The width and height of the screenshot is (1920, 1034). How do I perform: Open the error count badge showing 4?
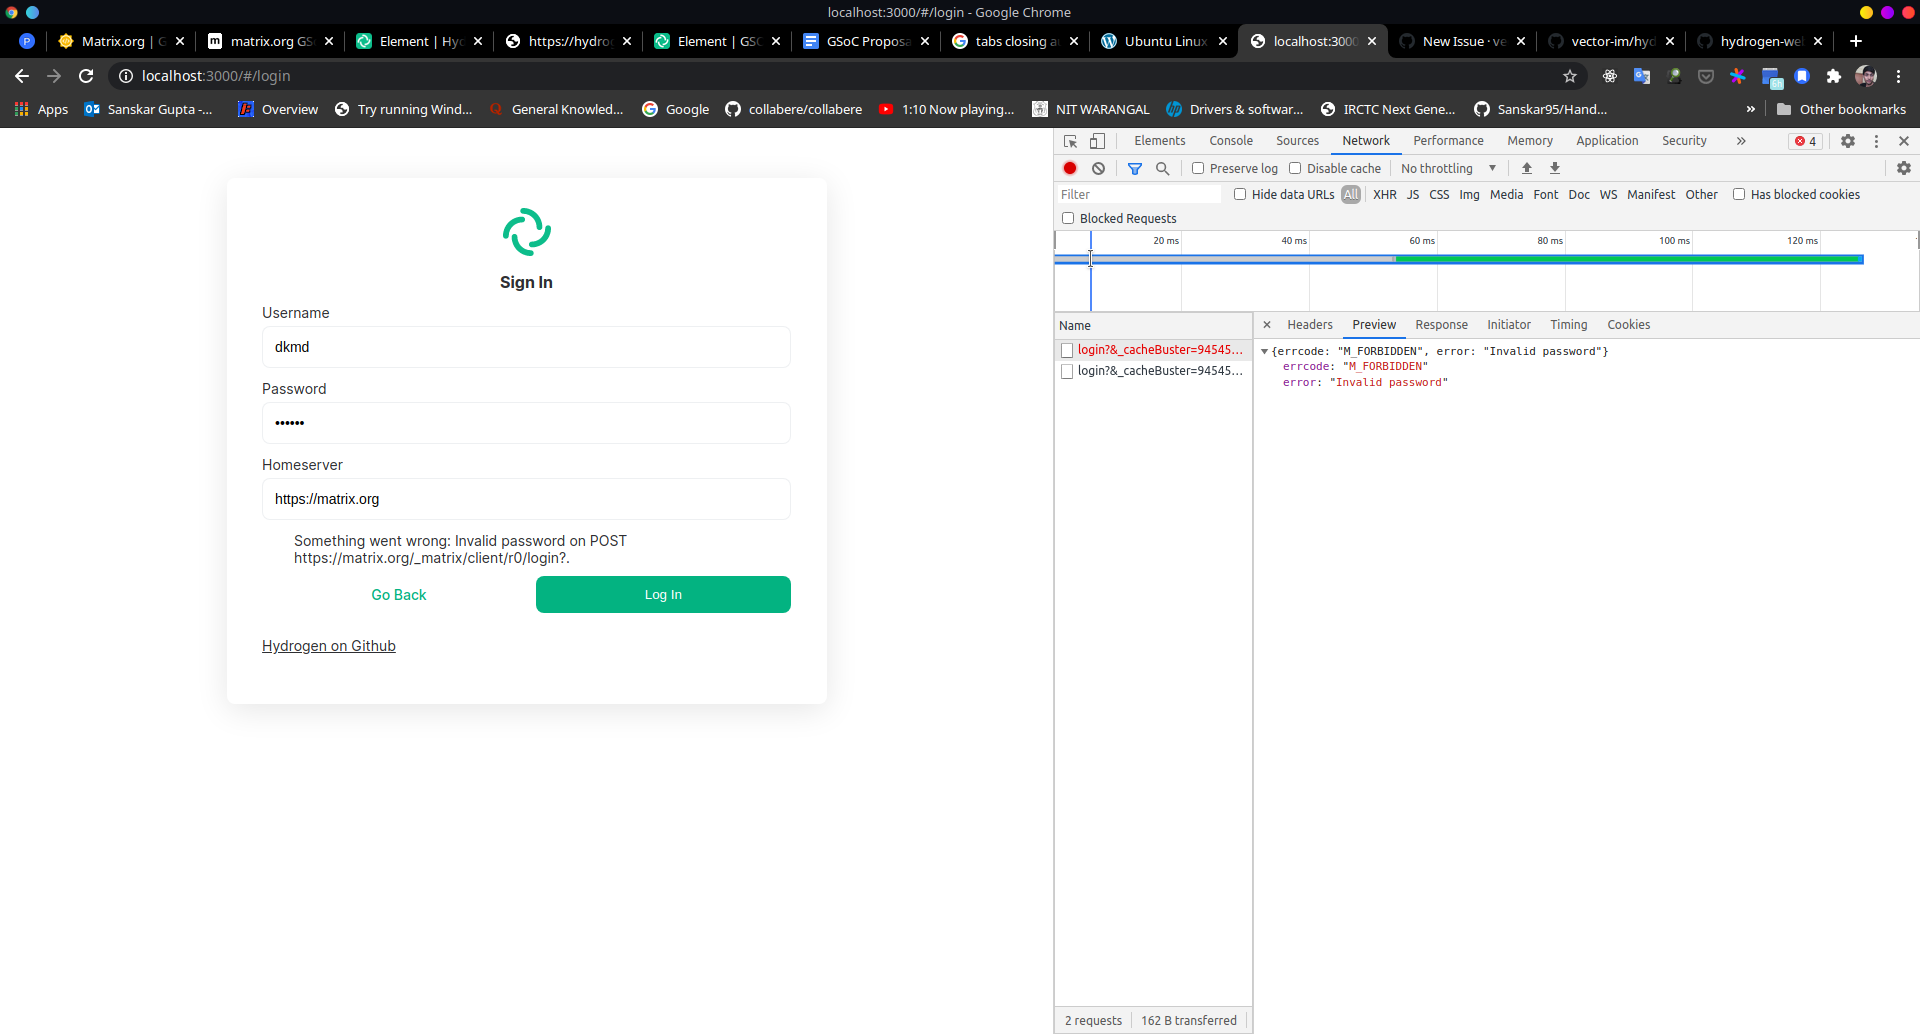tap(1806, 141)
